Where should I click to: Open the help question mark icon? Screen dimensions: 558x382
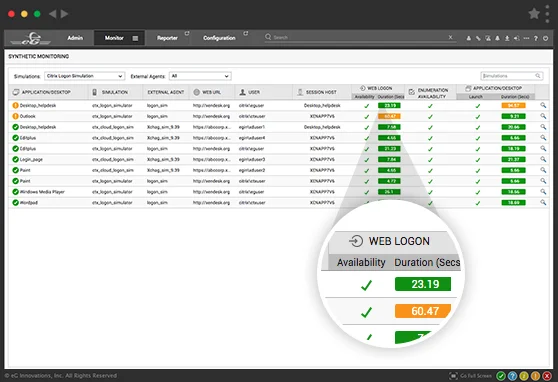click(536, 38)
